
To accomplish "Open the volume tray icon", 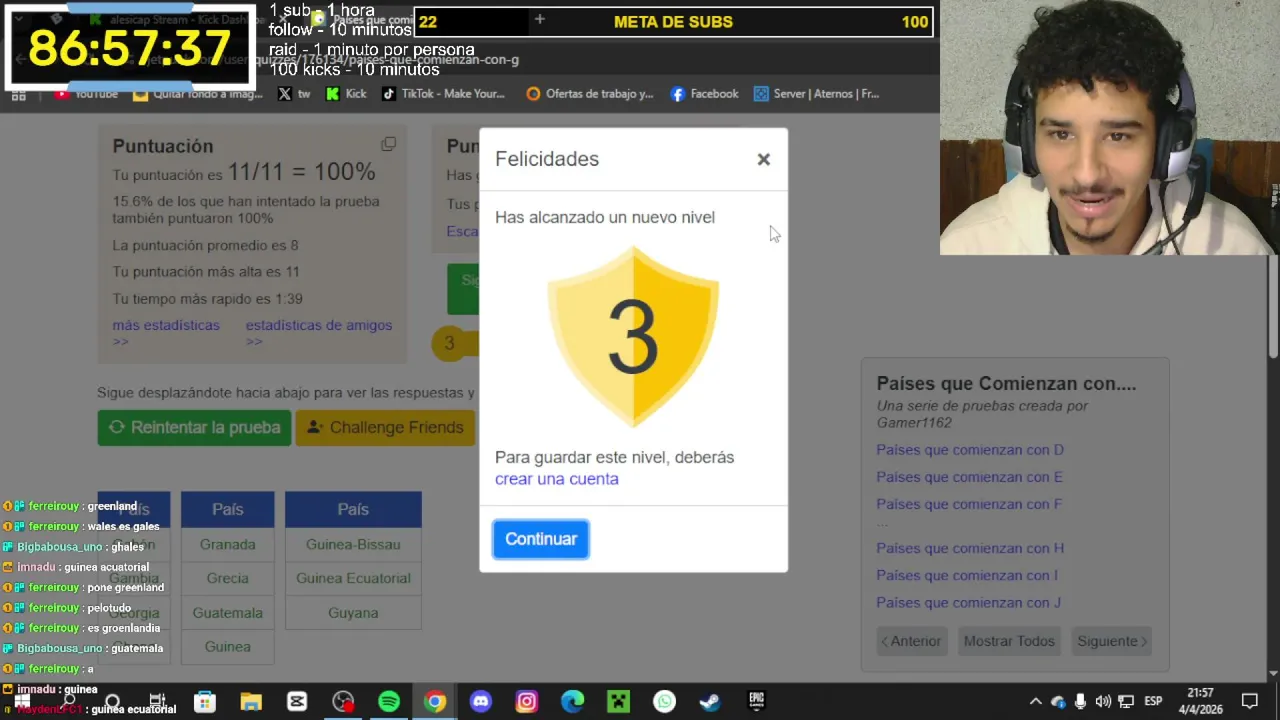I will pyautogui.click(x=1103, y=702).
